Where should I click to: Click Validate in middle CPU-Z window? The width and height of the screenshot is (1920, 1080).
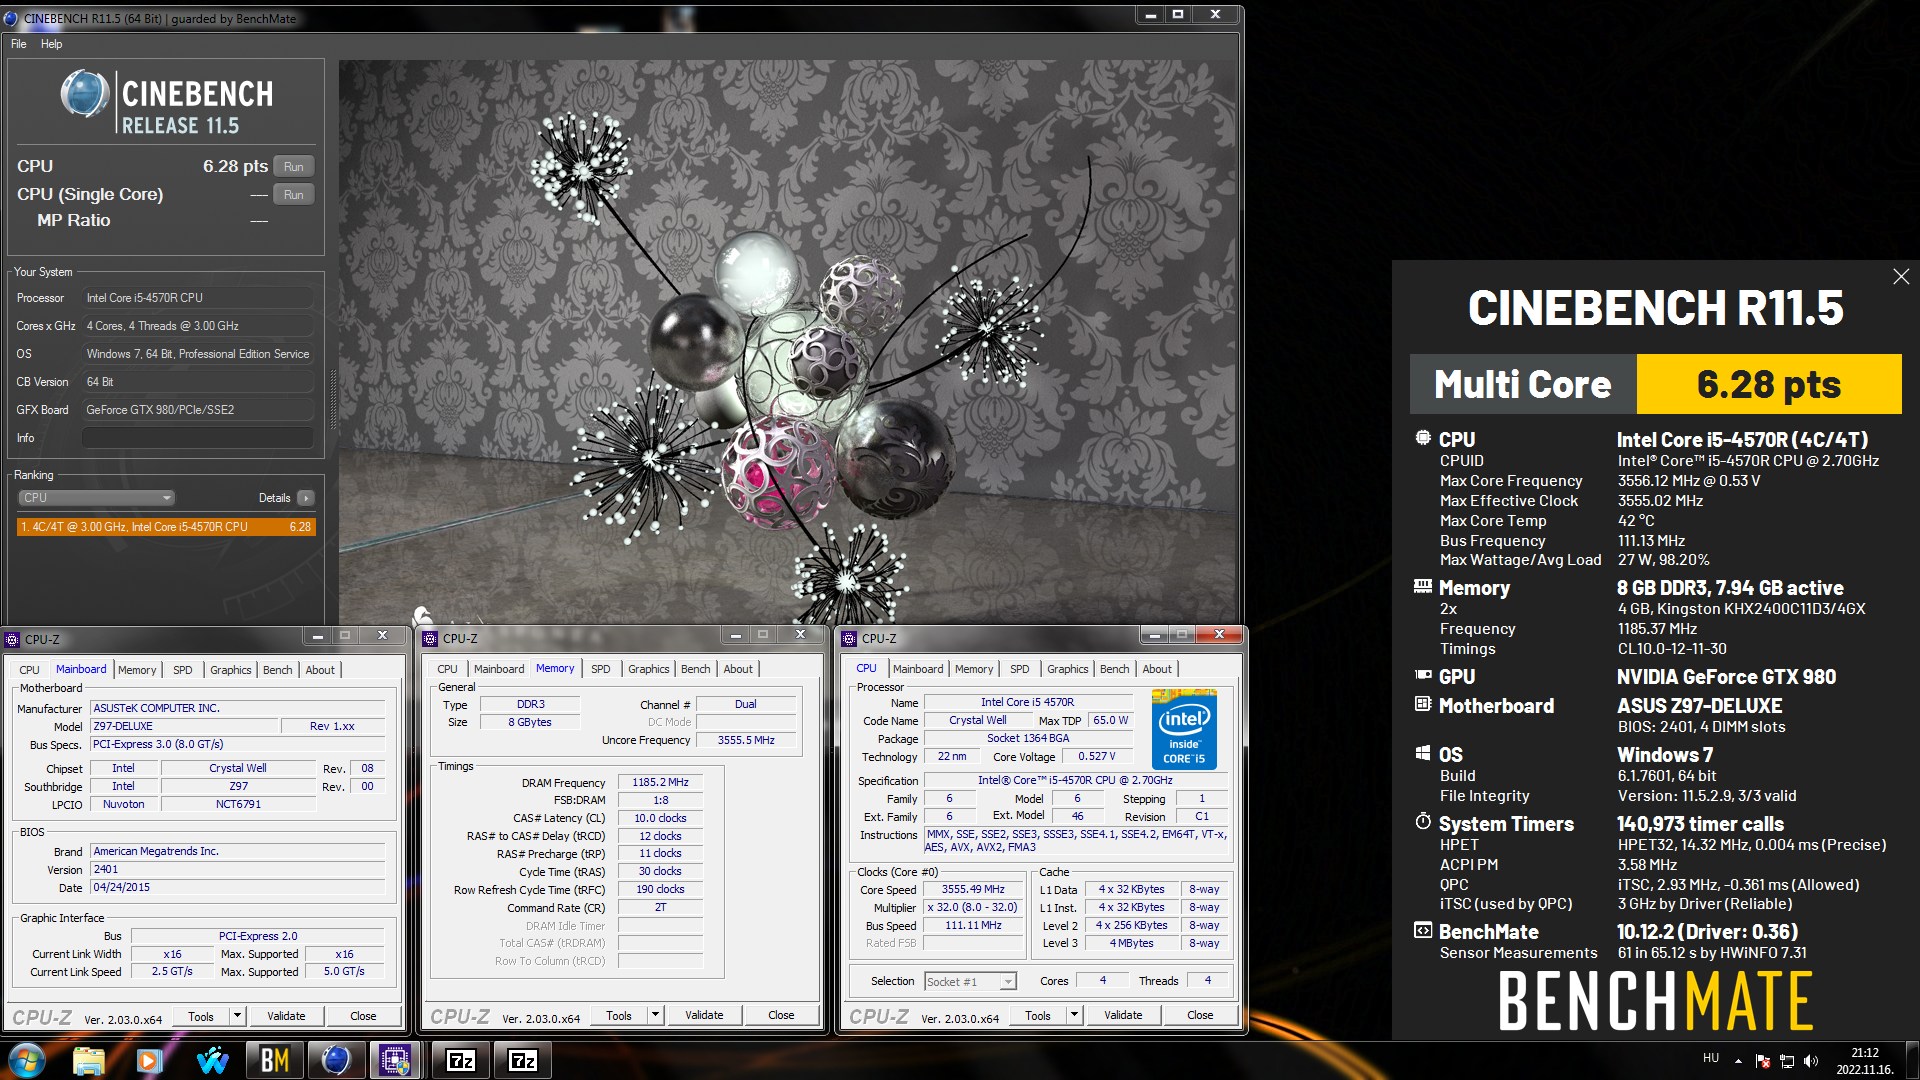click(x=704, y=1015)
